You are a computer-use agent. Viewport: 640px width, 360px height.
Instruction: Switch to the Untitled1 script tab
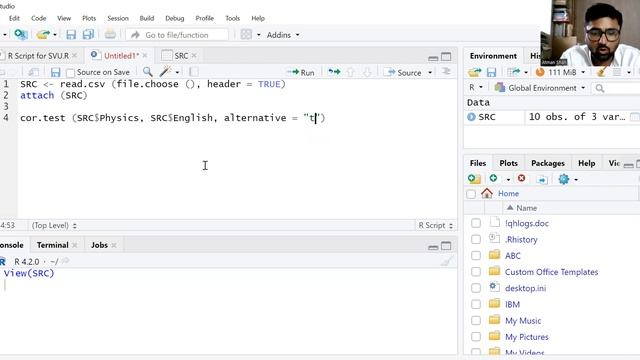click(x=121, y=56)
